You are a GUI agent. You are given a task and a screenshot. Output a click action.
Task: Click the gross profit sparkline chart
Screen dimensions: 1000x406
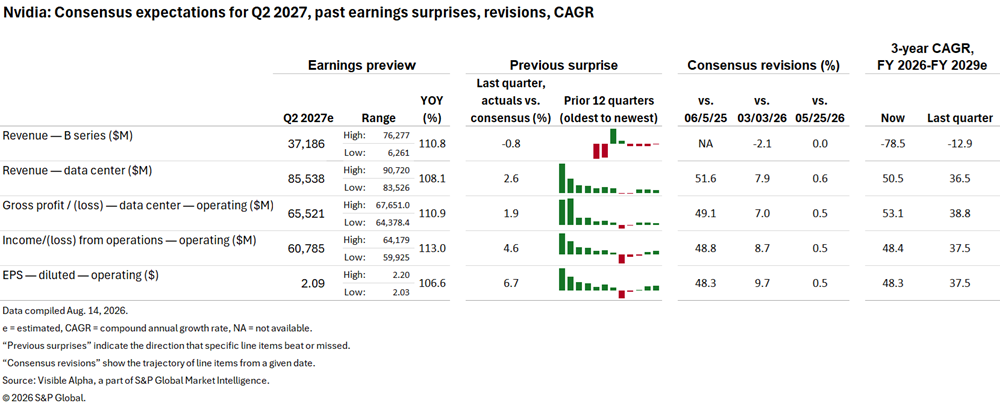[x=609, y=214]
